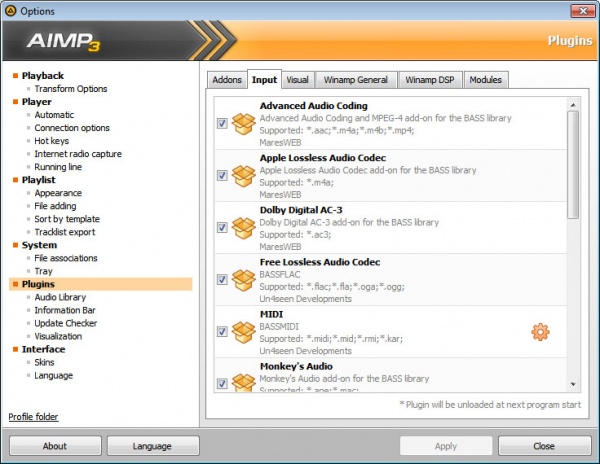The width and height of the screenshot is (600, 464).
Task: Select the Advanced Audio Coding plugin title
Action: [314, 106]
